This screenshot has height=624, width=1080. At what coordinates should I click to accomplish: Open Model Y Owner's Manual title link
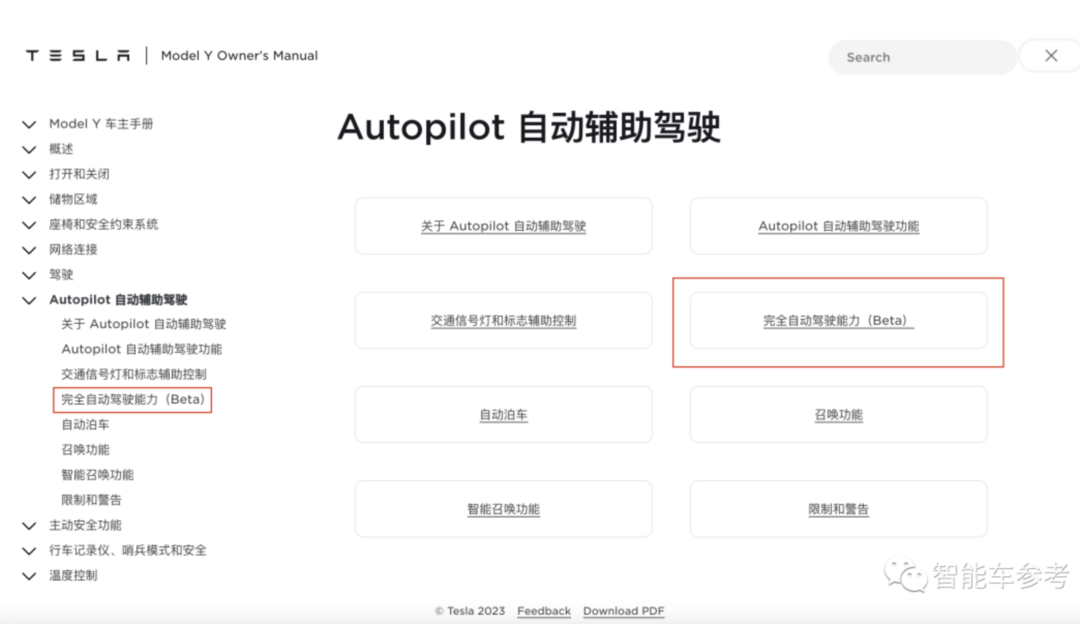[239, 56]
